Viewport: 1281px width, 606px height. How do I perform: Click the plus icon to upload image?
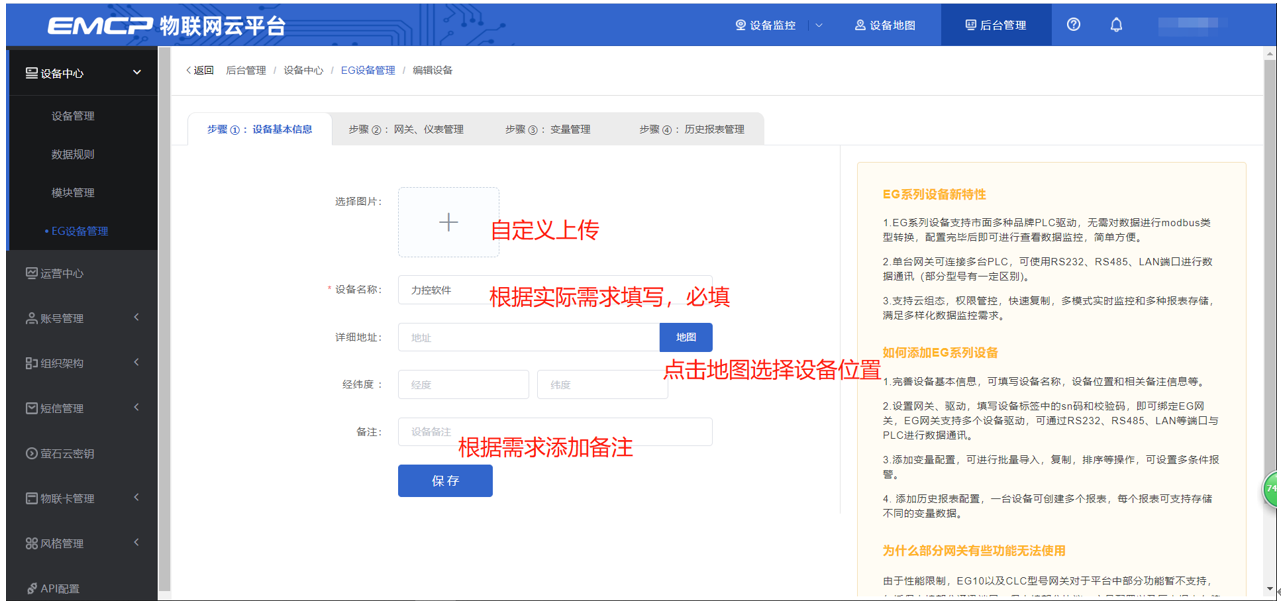[x=448, y=222]
